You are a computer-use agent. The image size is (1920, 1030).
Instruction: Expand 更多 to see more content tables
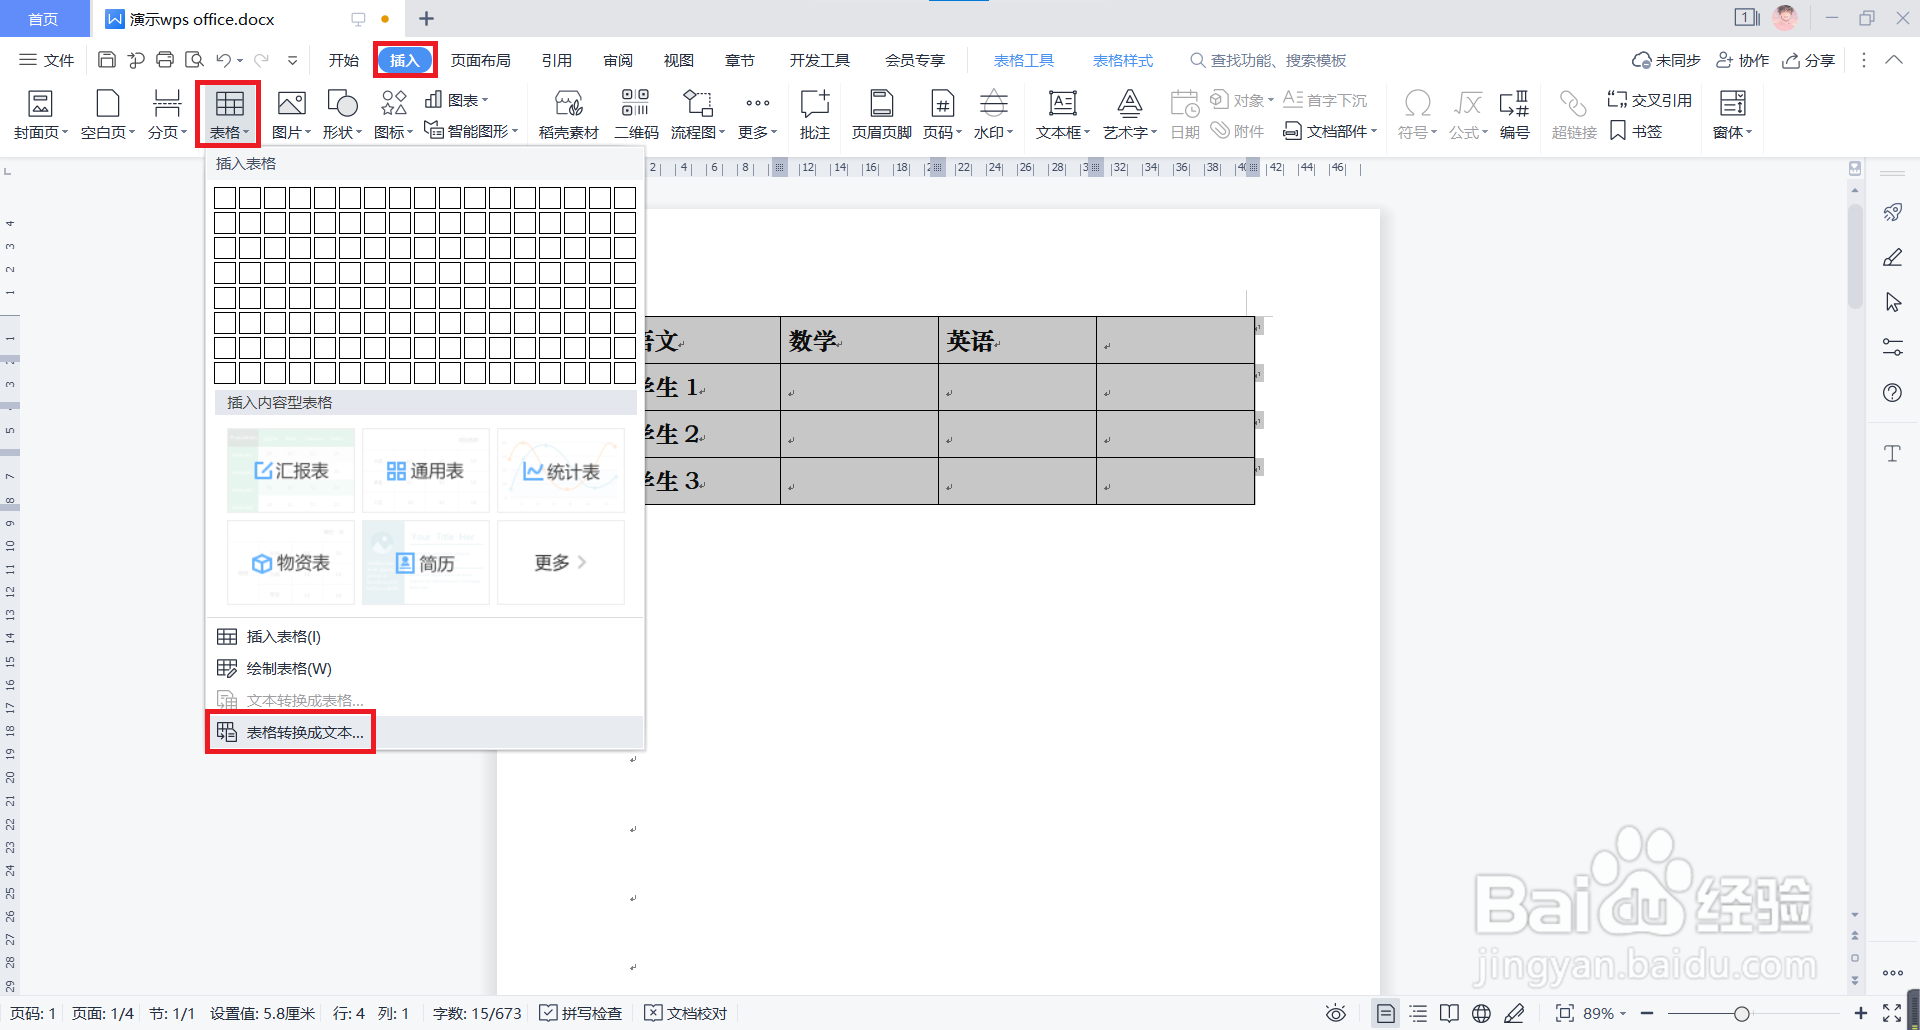click(x=558, y=562)
